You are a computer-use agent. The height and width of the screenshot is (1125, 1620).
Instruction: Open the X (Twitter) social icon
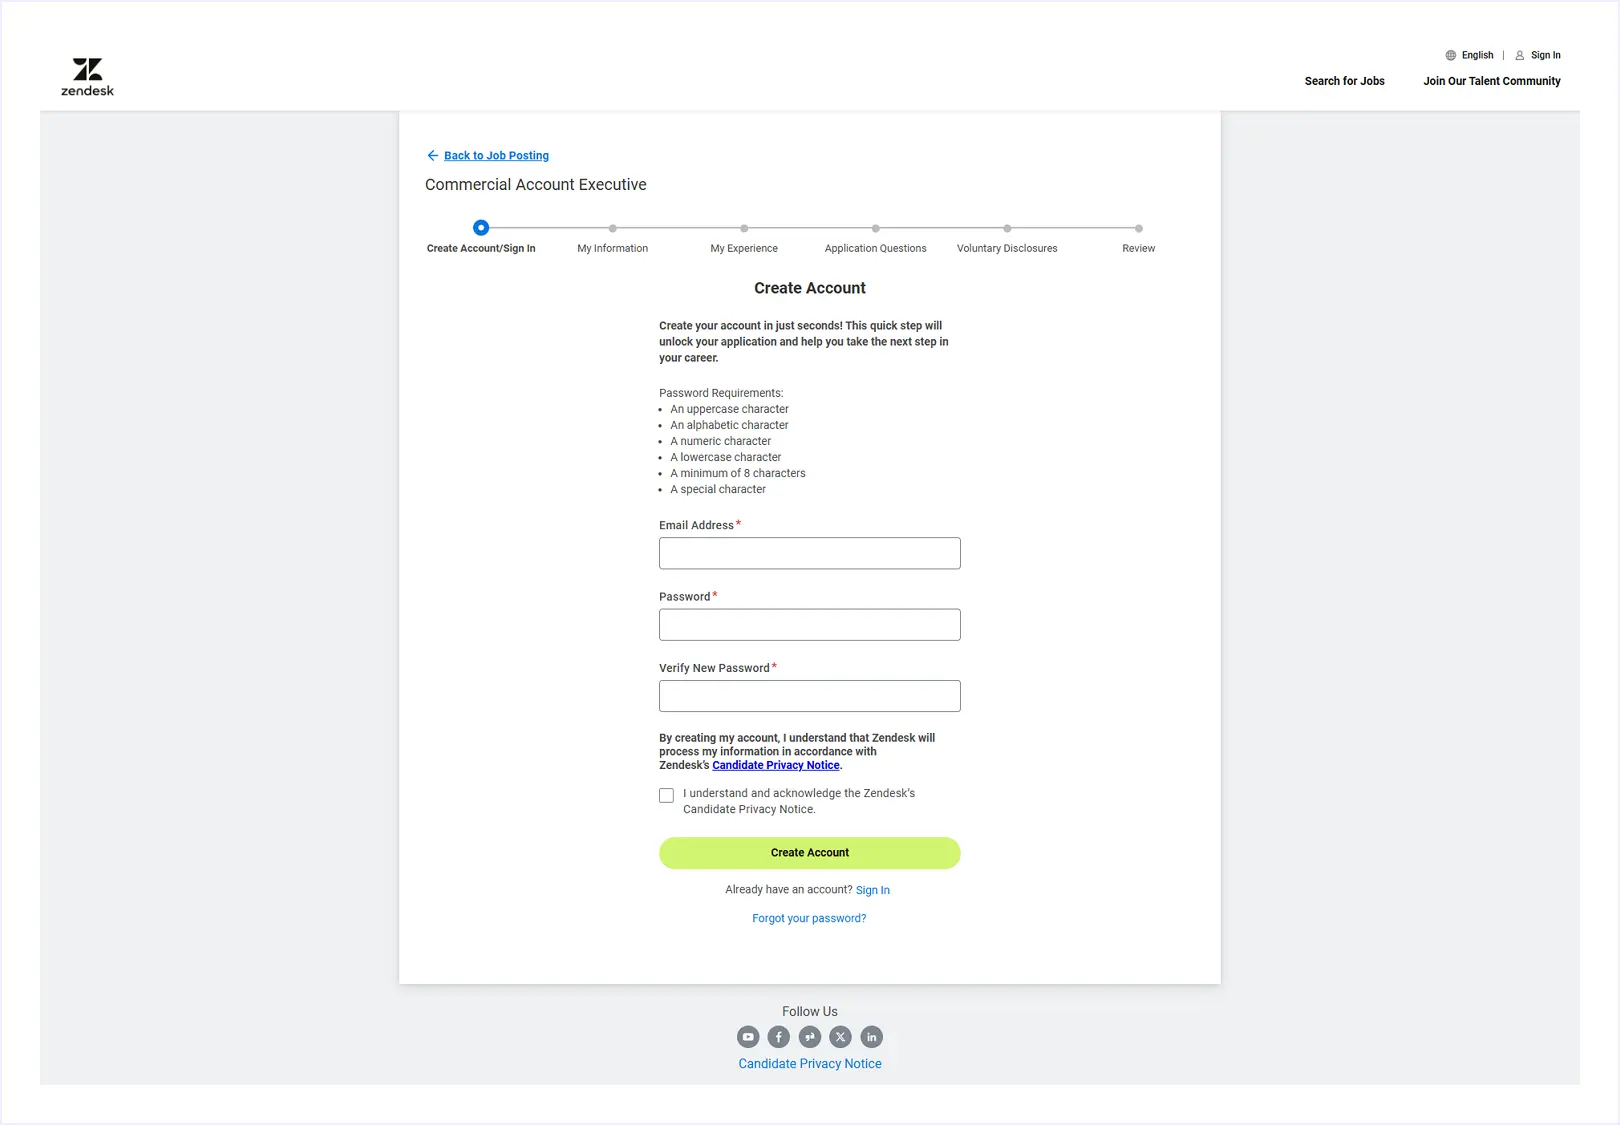840,1037
